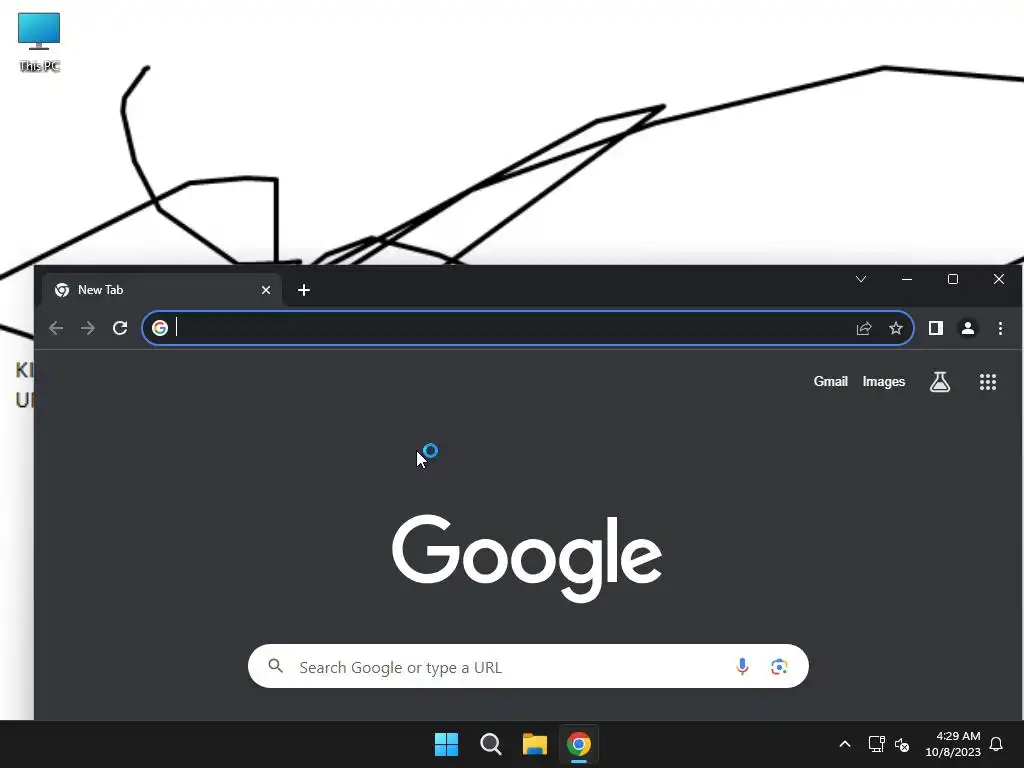The width and height of the screenshot is (1024, 768).
Task: Minimize the Chrome window
Action: click(907, 280)
